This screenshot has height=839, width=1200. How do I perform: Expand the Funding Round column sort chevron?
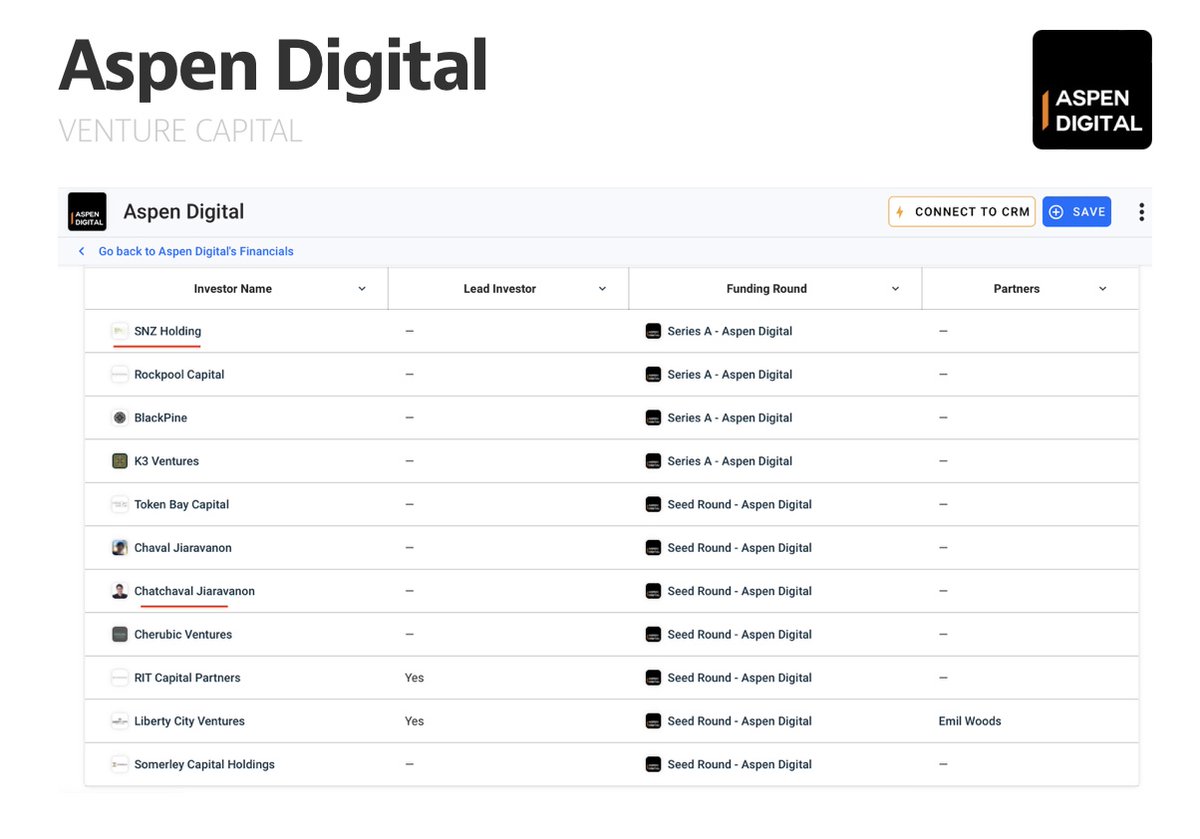tap(895, 289)
